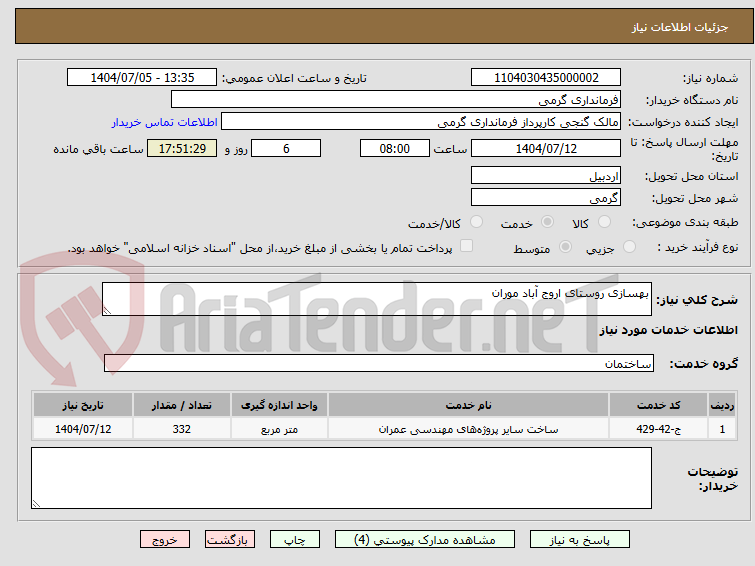This screenshot has width=755, height=566.
Task: Click the خروج exit button
Action: pos(165,540)
